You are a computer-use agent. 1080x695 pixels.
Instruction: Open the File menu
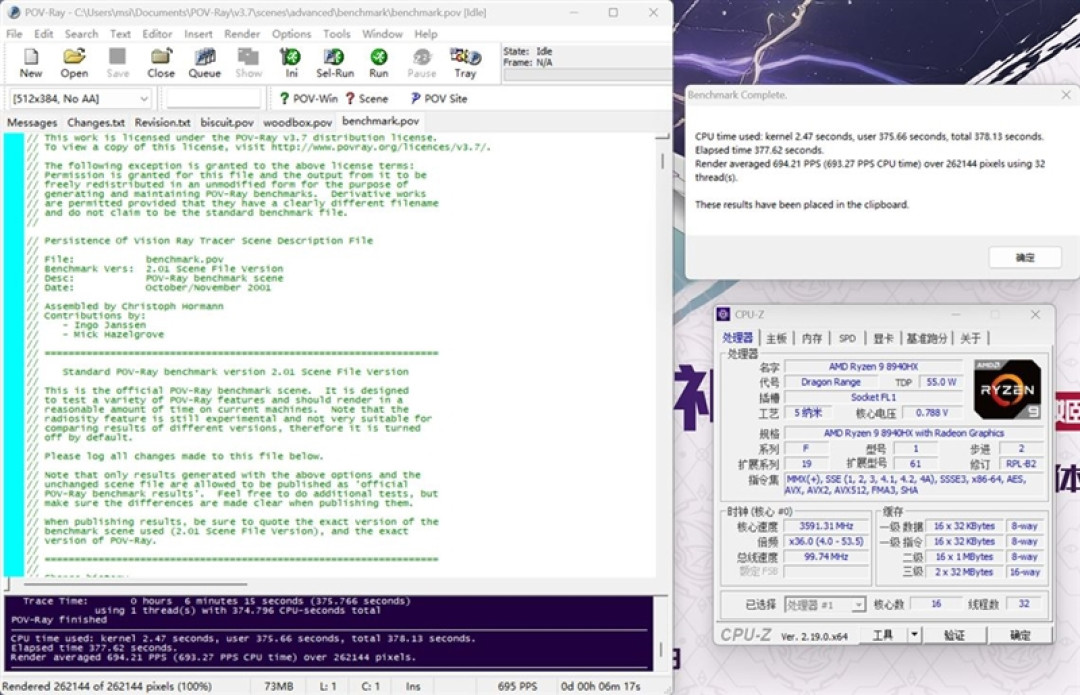click(14, 34)
